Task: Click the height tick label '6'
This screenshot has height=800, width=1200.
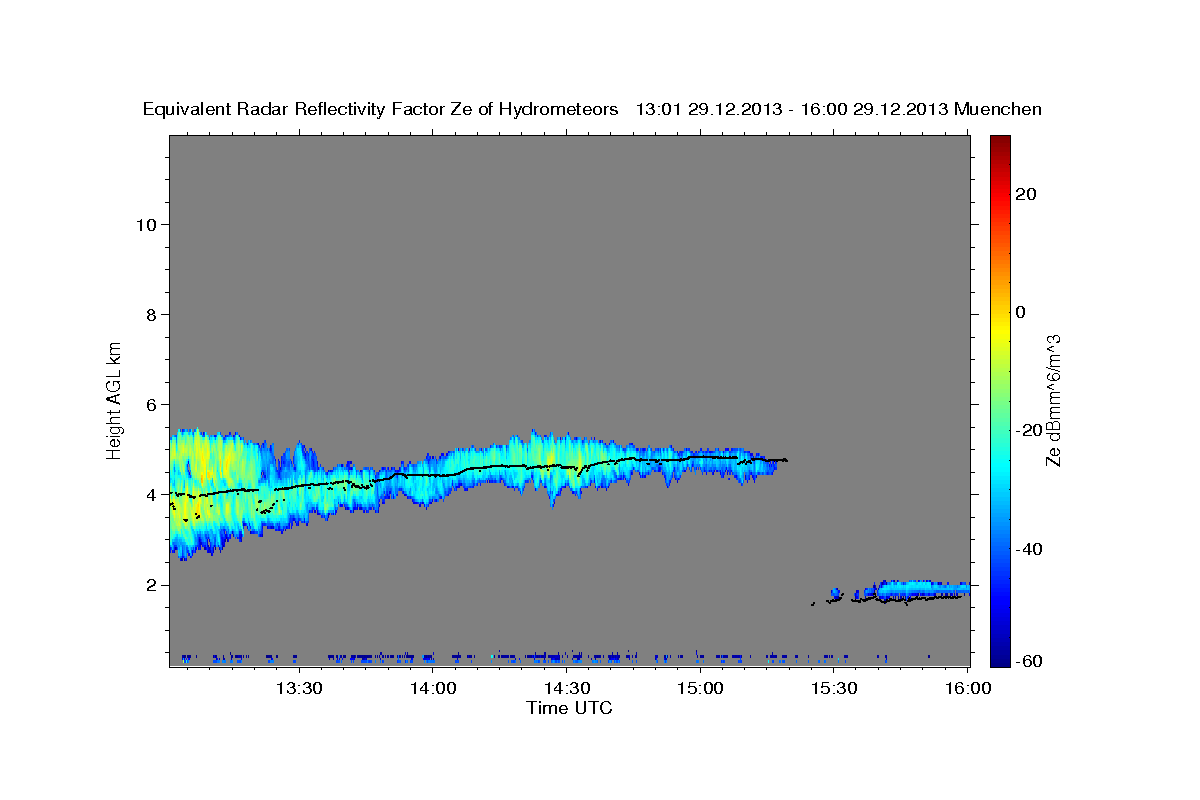Action: coord(152,405)
